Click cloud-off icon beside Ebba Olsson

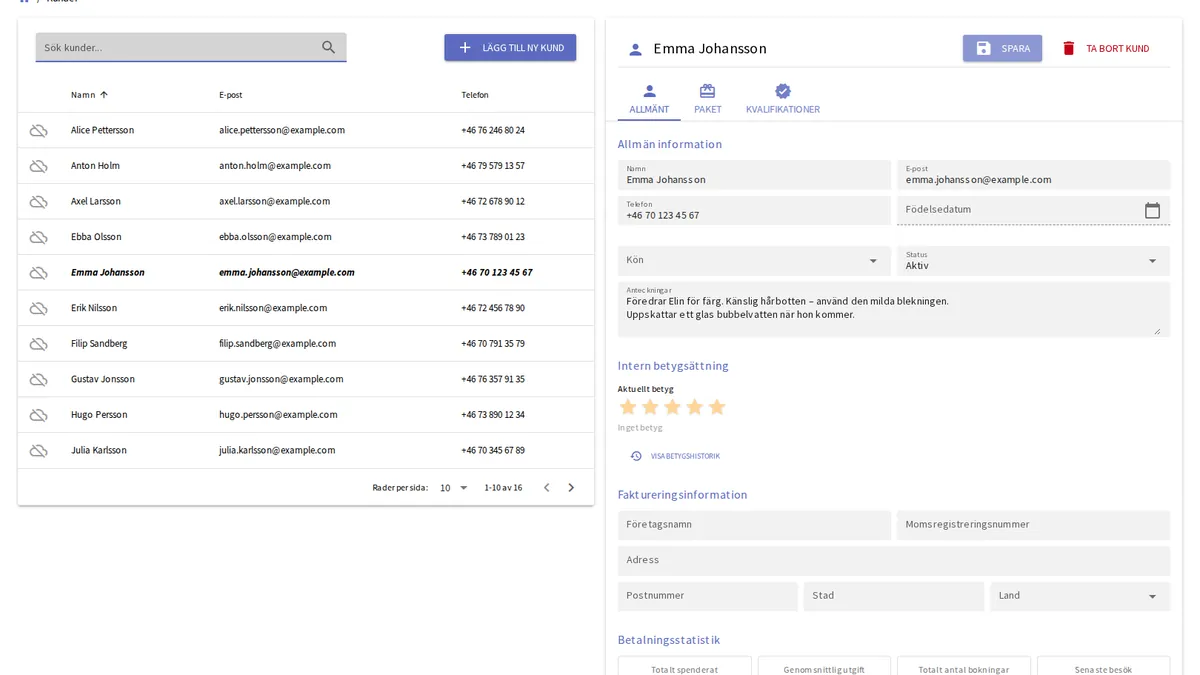(x=38, y=237)
